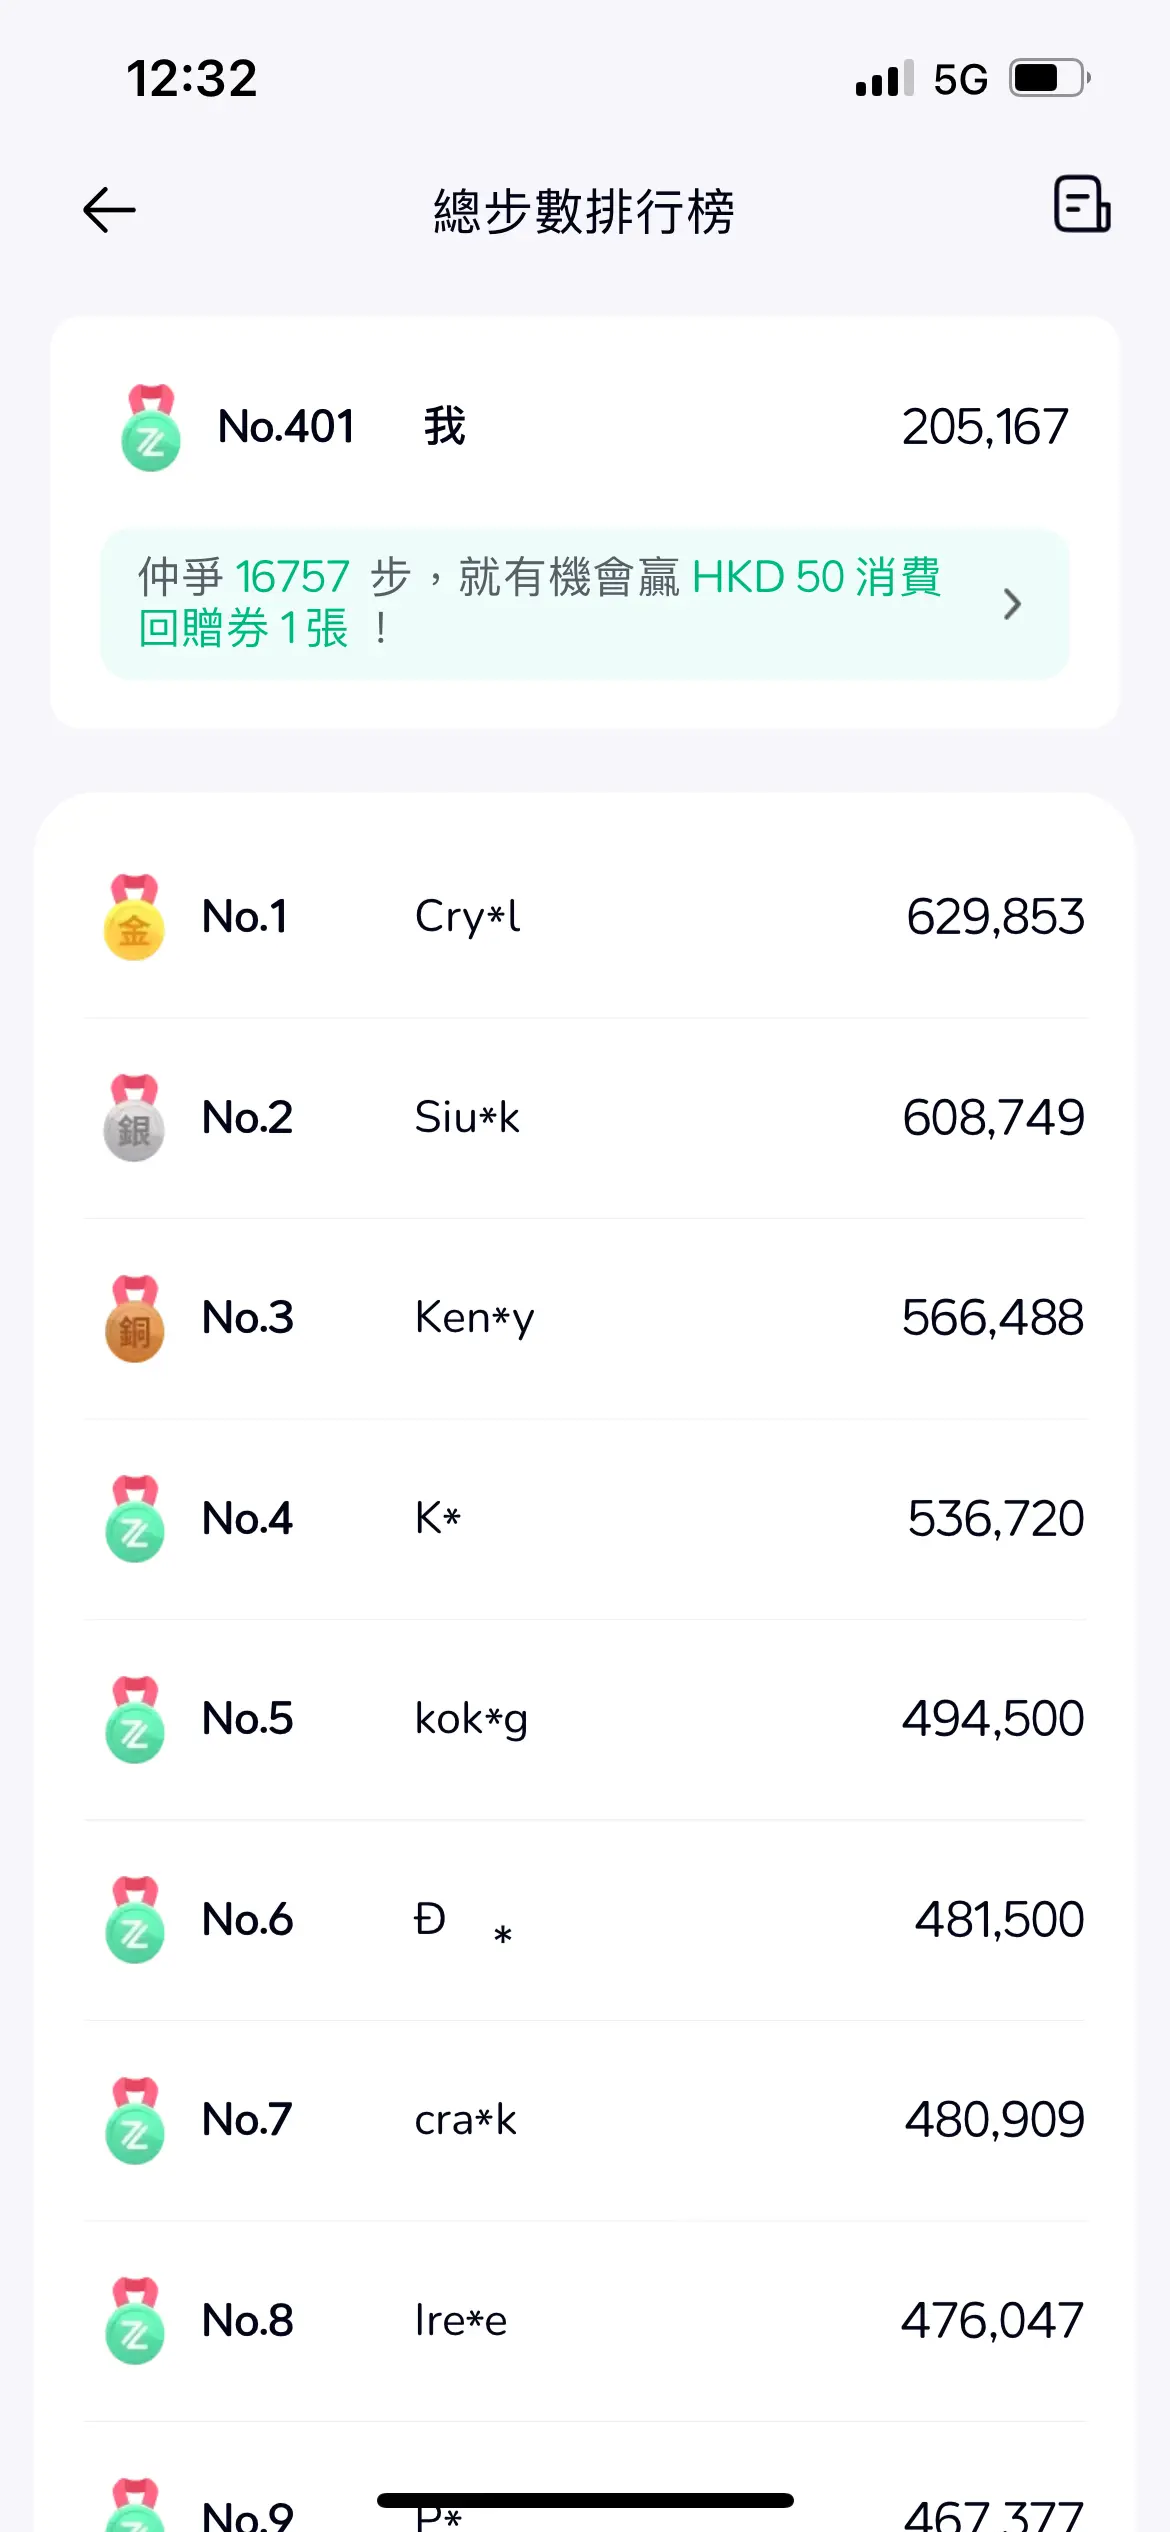
Task: Tap my step total 205,167
Action: coord(985,427)
